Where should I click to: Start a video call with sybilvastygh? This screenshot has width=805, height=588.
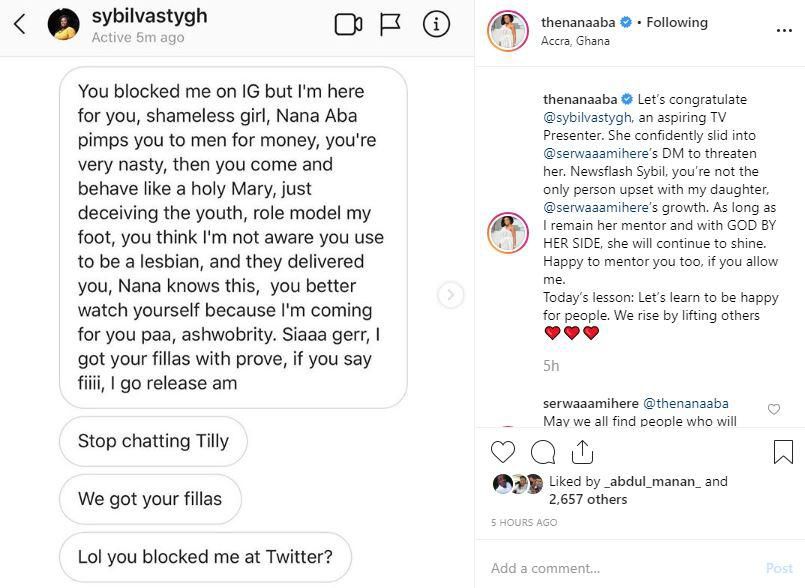click(x=348, y=25)
